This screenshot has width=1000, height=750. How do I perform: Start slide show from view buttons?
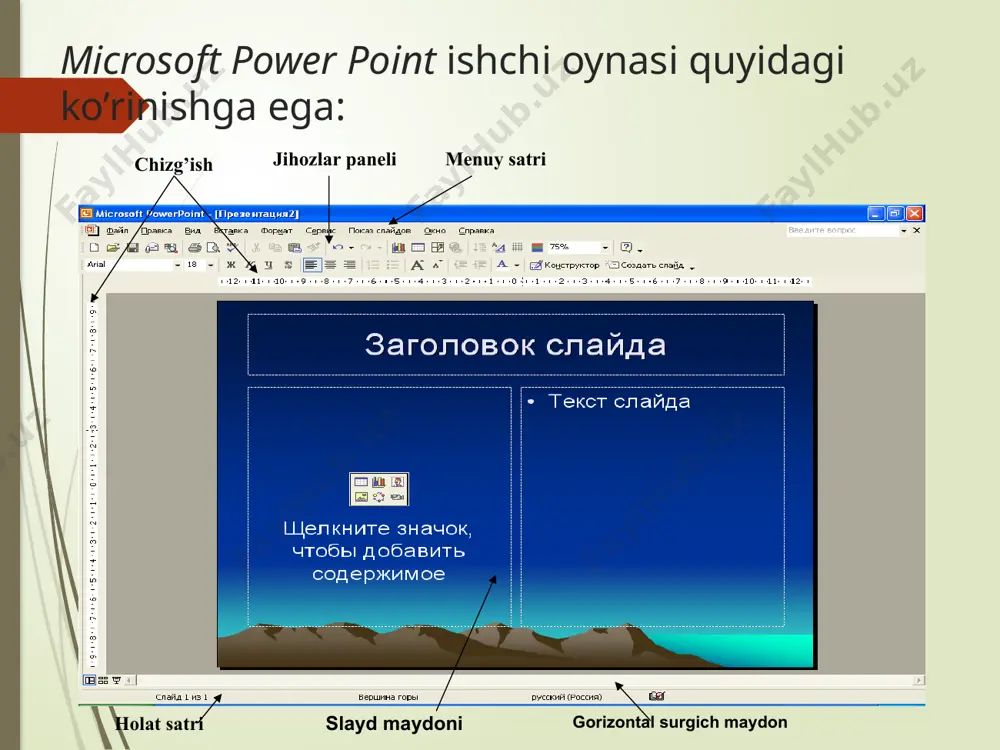[116, 680]
